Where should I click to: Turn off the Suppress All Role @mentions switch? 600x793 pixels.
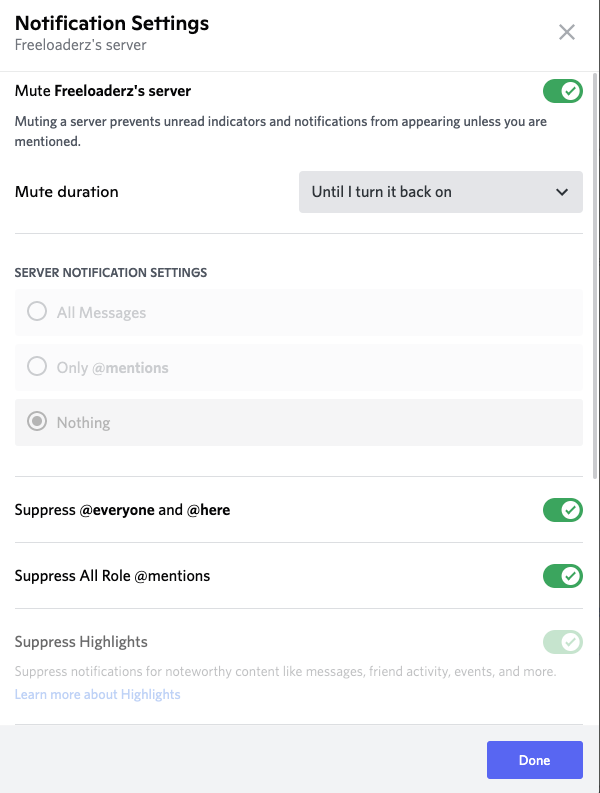[x=562, y=576]
